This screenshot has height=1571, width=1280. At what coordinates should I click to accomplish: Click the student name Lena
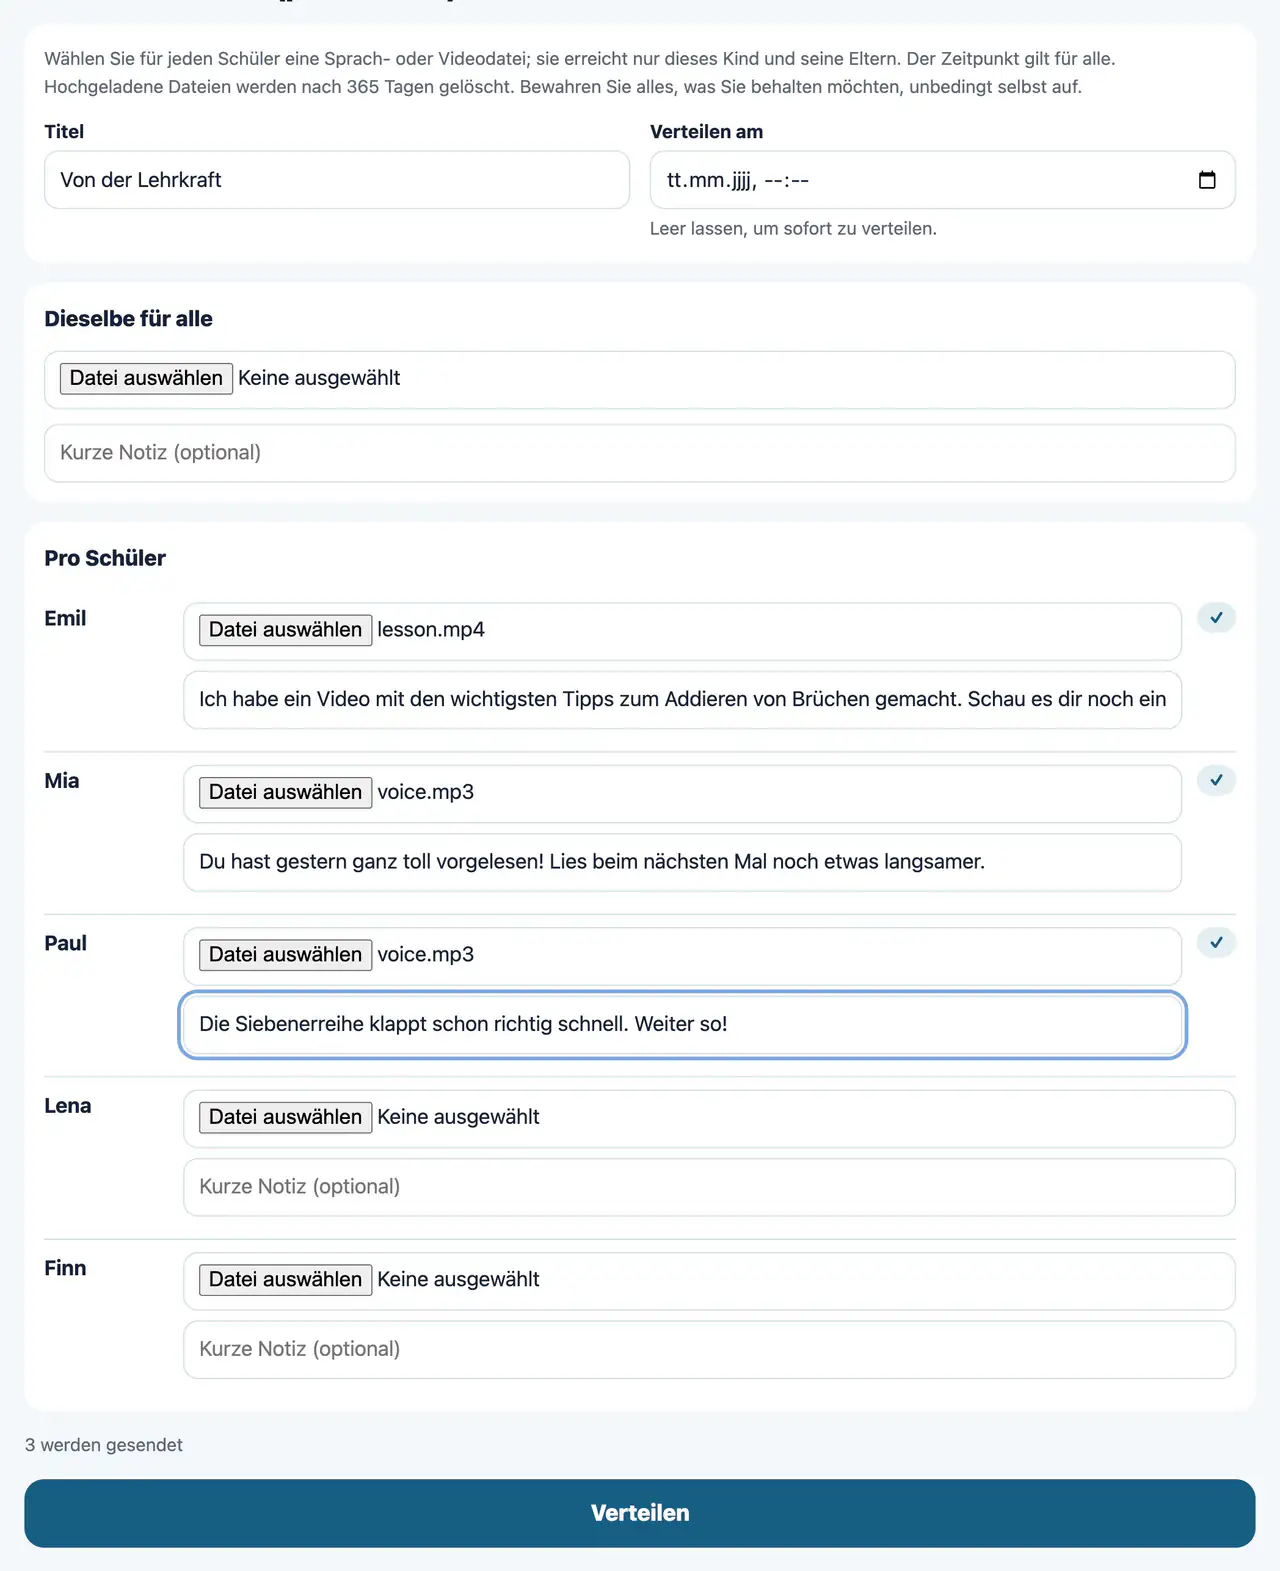click(68, 1106)
